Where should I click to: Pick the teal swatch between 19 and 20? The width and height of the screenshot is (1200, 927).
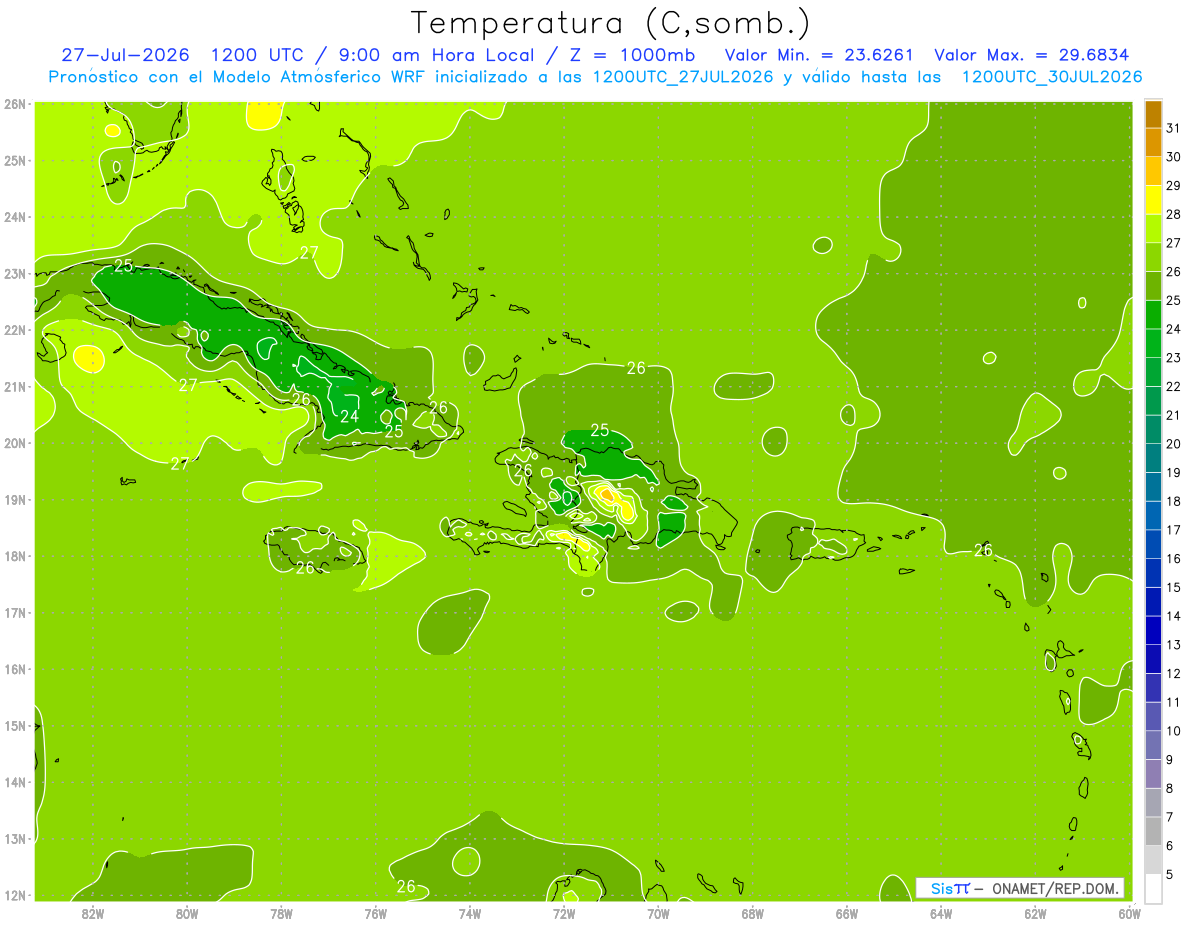(1153, 458)
